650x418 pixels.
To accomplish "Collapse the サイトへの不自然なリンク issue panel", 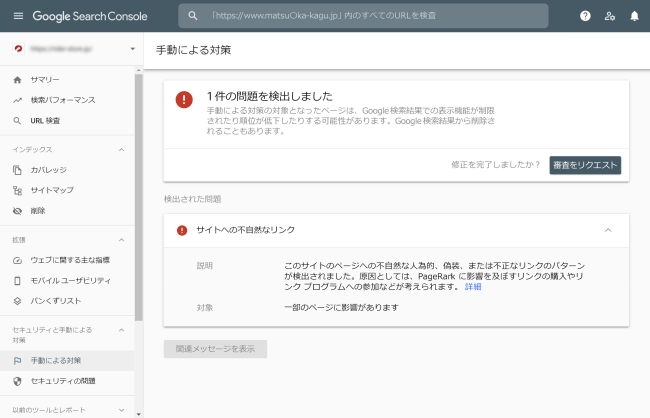I will (x=608, y=230).
